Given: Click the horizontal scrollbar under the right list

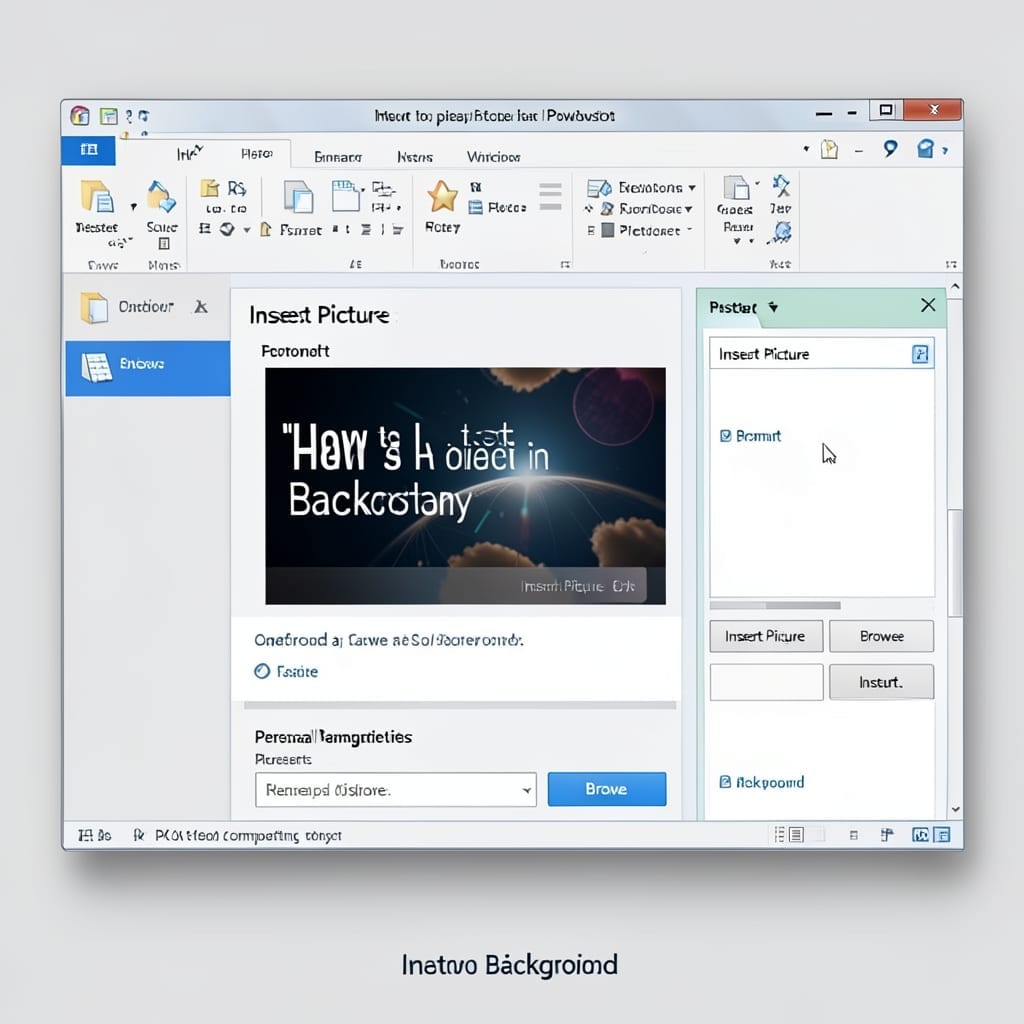Looking at the screenshot, I should click(775, 605).
